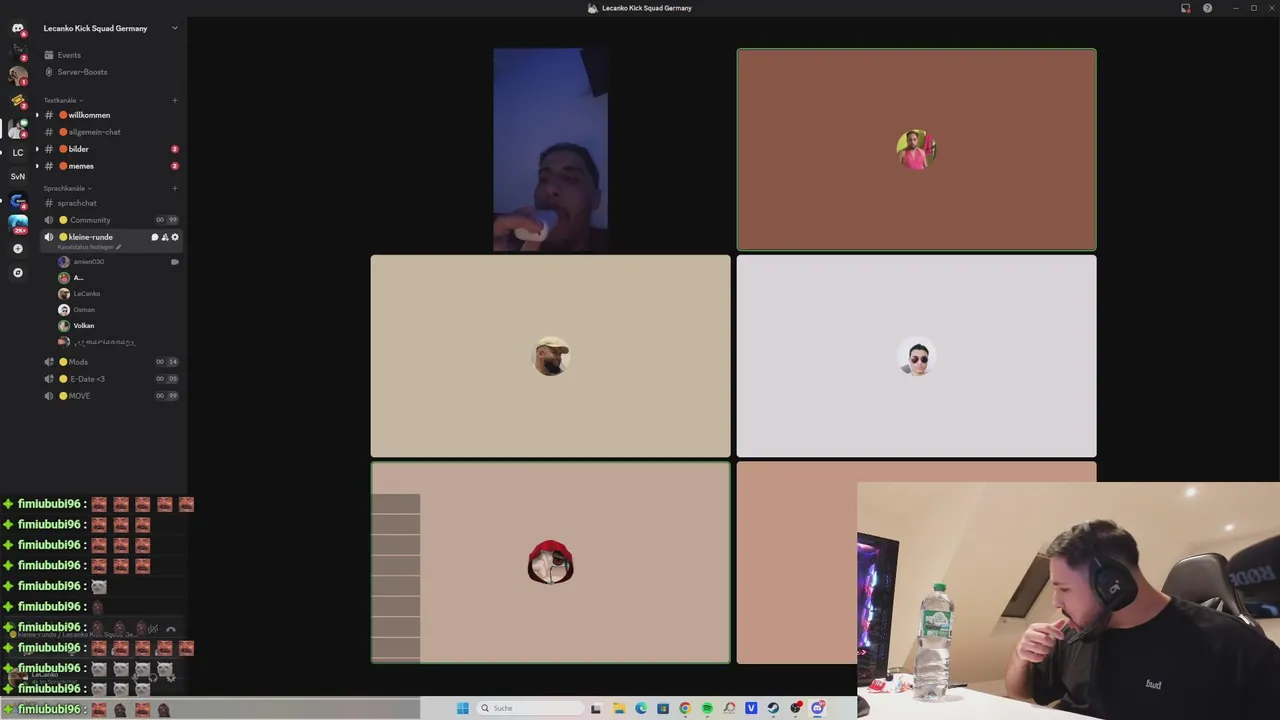Create a channel in Textkanäle via plus
This screenshot has height=720, width=1280.
pos(175,100)
